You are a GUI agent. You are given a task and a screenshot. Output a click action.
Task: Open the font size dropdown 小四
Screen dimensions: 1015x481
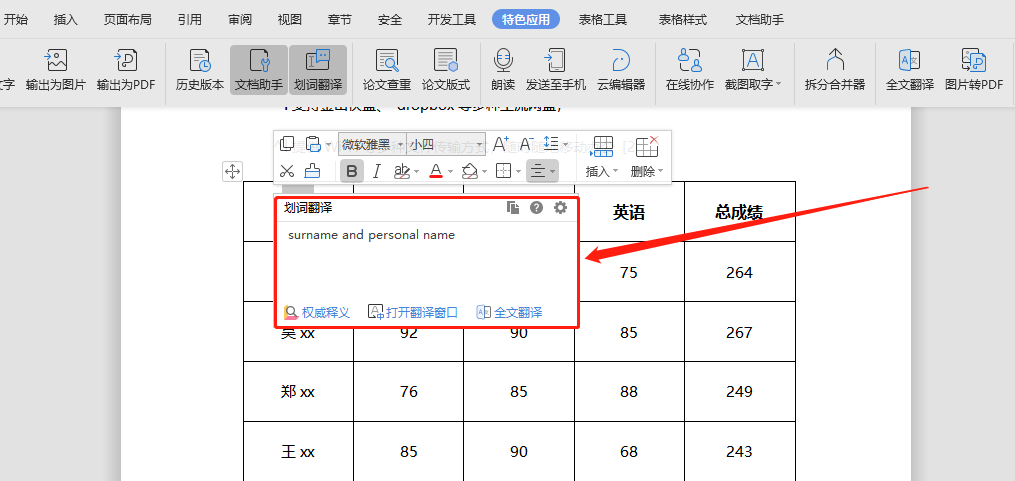point(446,144)
